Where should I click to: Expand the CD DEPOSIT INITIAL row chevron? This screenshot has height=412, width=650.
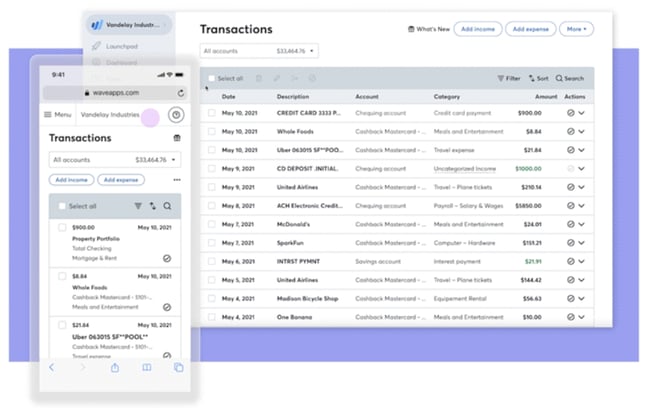(582, 169)
